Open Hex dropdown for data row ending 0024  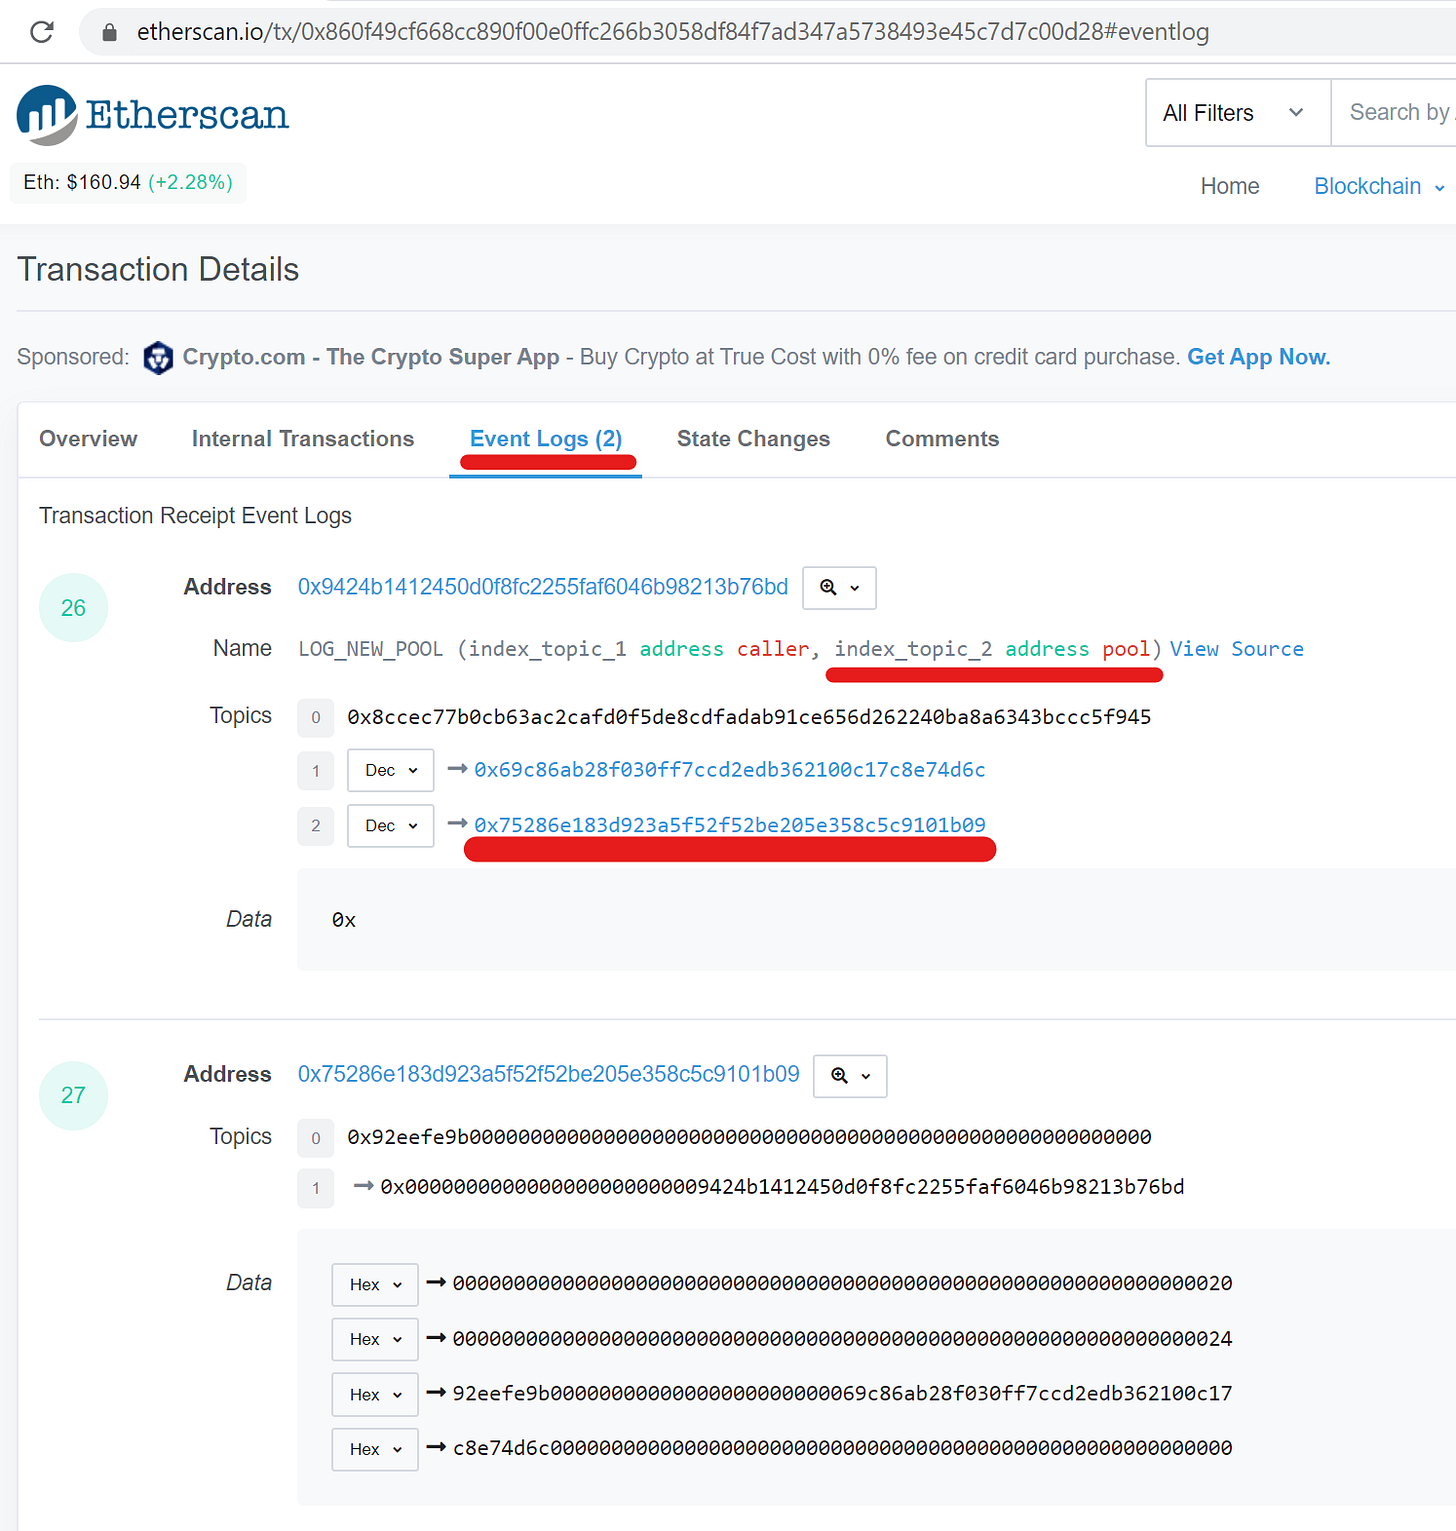[x=375, y=1339]
